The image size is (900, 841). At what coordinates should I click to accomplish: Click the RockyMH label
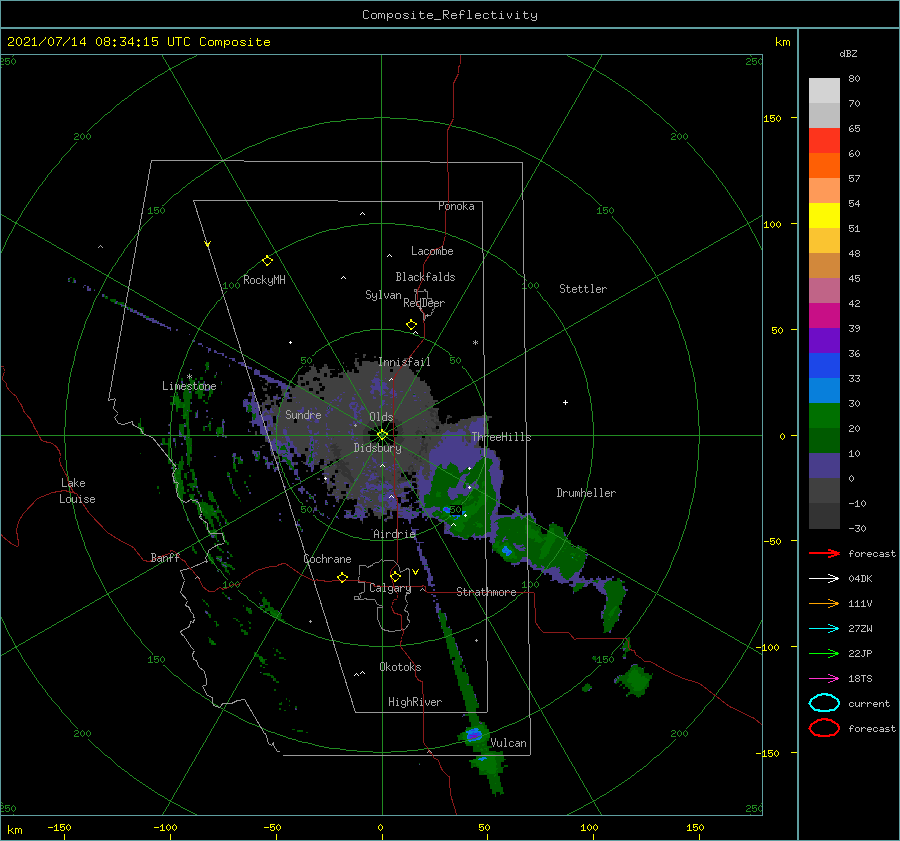click(x=264, y=280)
